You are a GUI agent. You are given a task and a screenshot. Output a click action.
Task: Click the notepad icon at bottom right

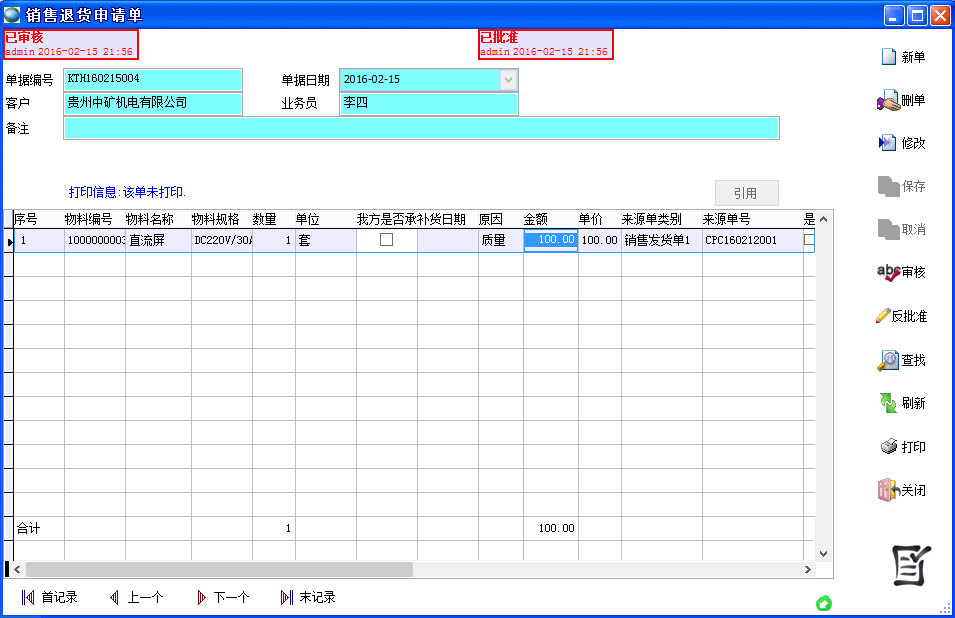tap(911, 567)
